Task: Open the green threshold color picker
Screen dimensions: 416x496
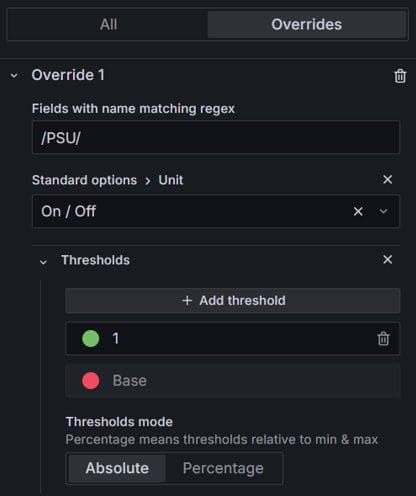Action: coord(91,339)
